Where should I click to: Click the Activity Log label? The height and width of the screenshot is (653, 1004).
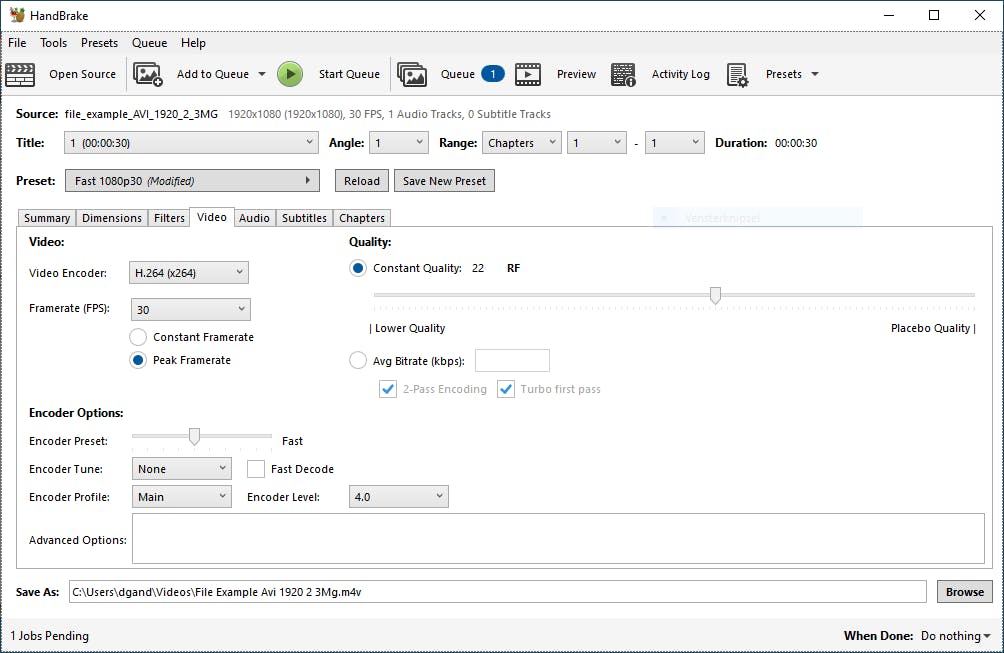[x=681, y=74]
